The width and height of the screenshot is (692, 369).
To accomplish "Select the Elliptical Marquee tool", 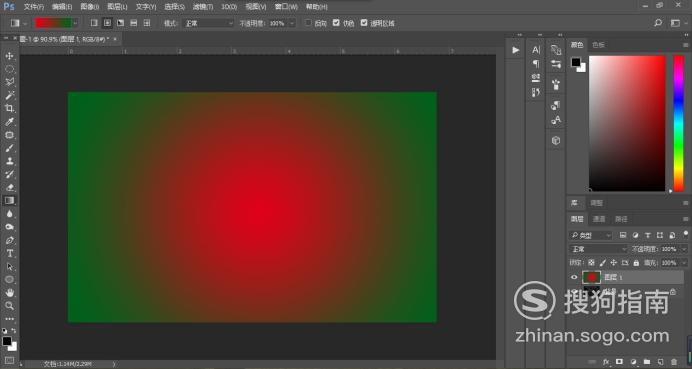I will tap(9, 69).
